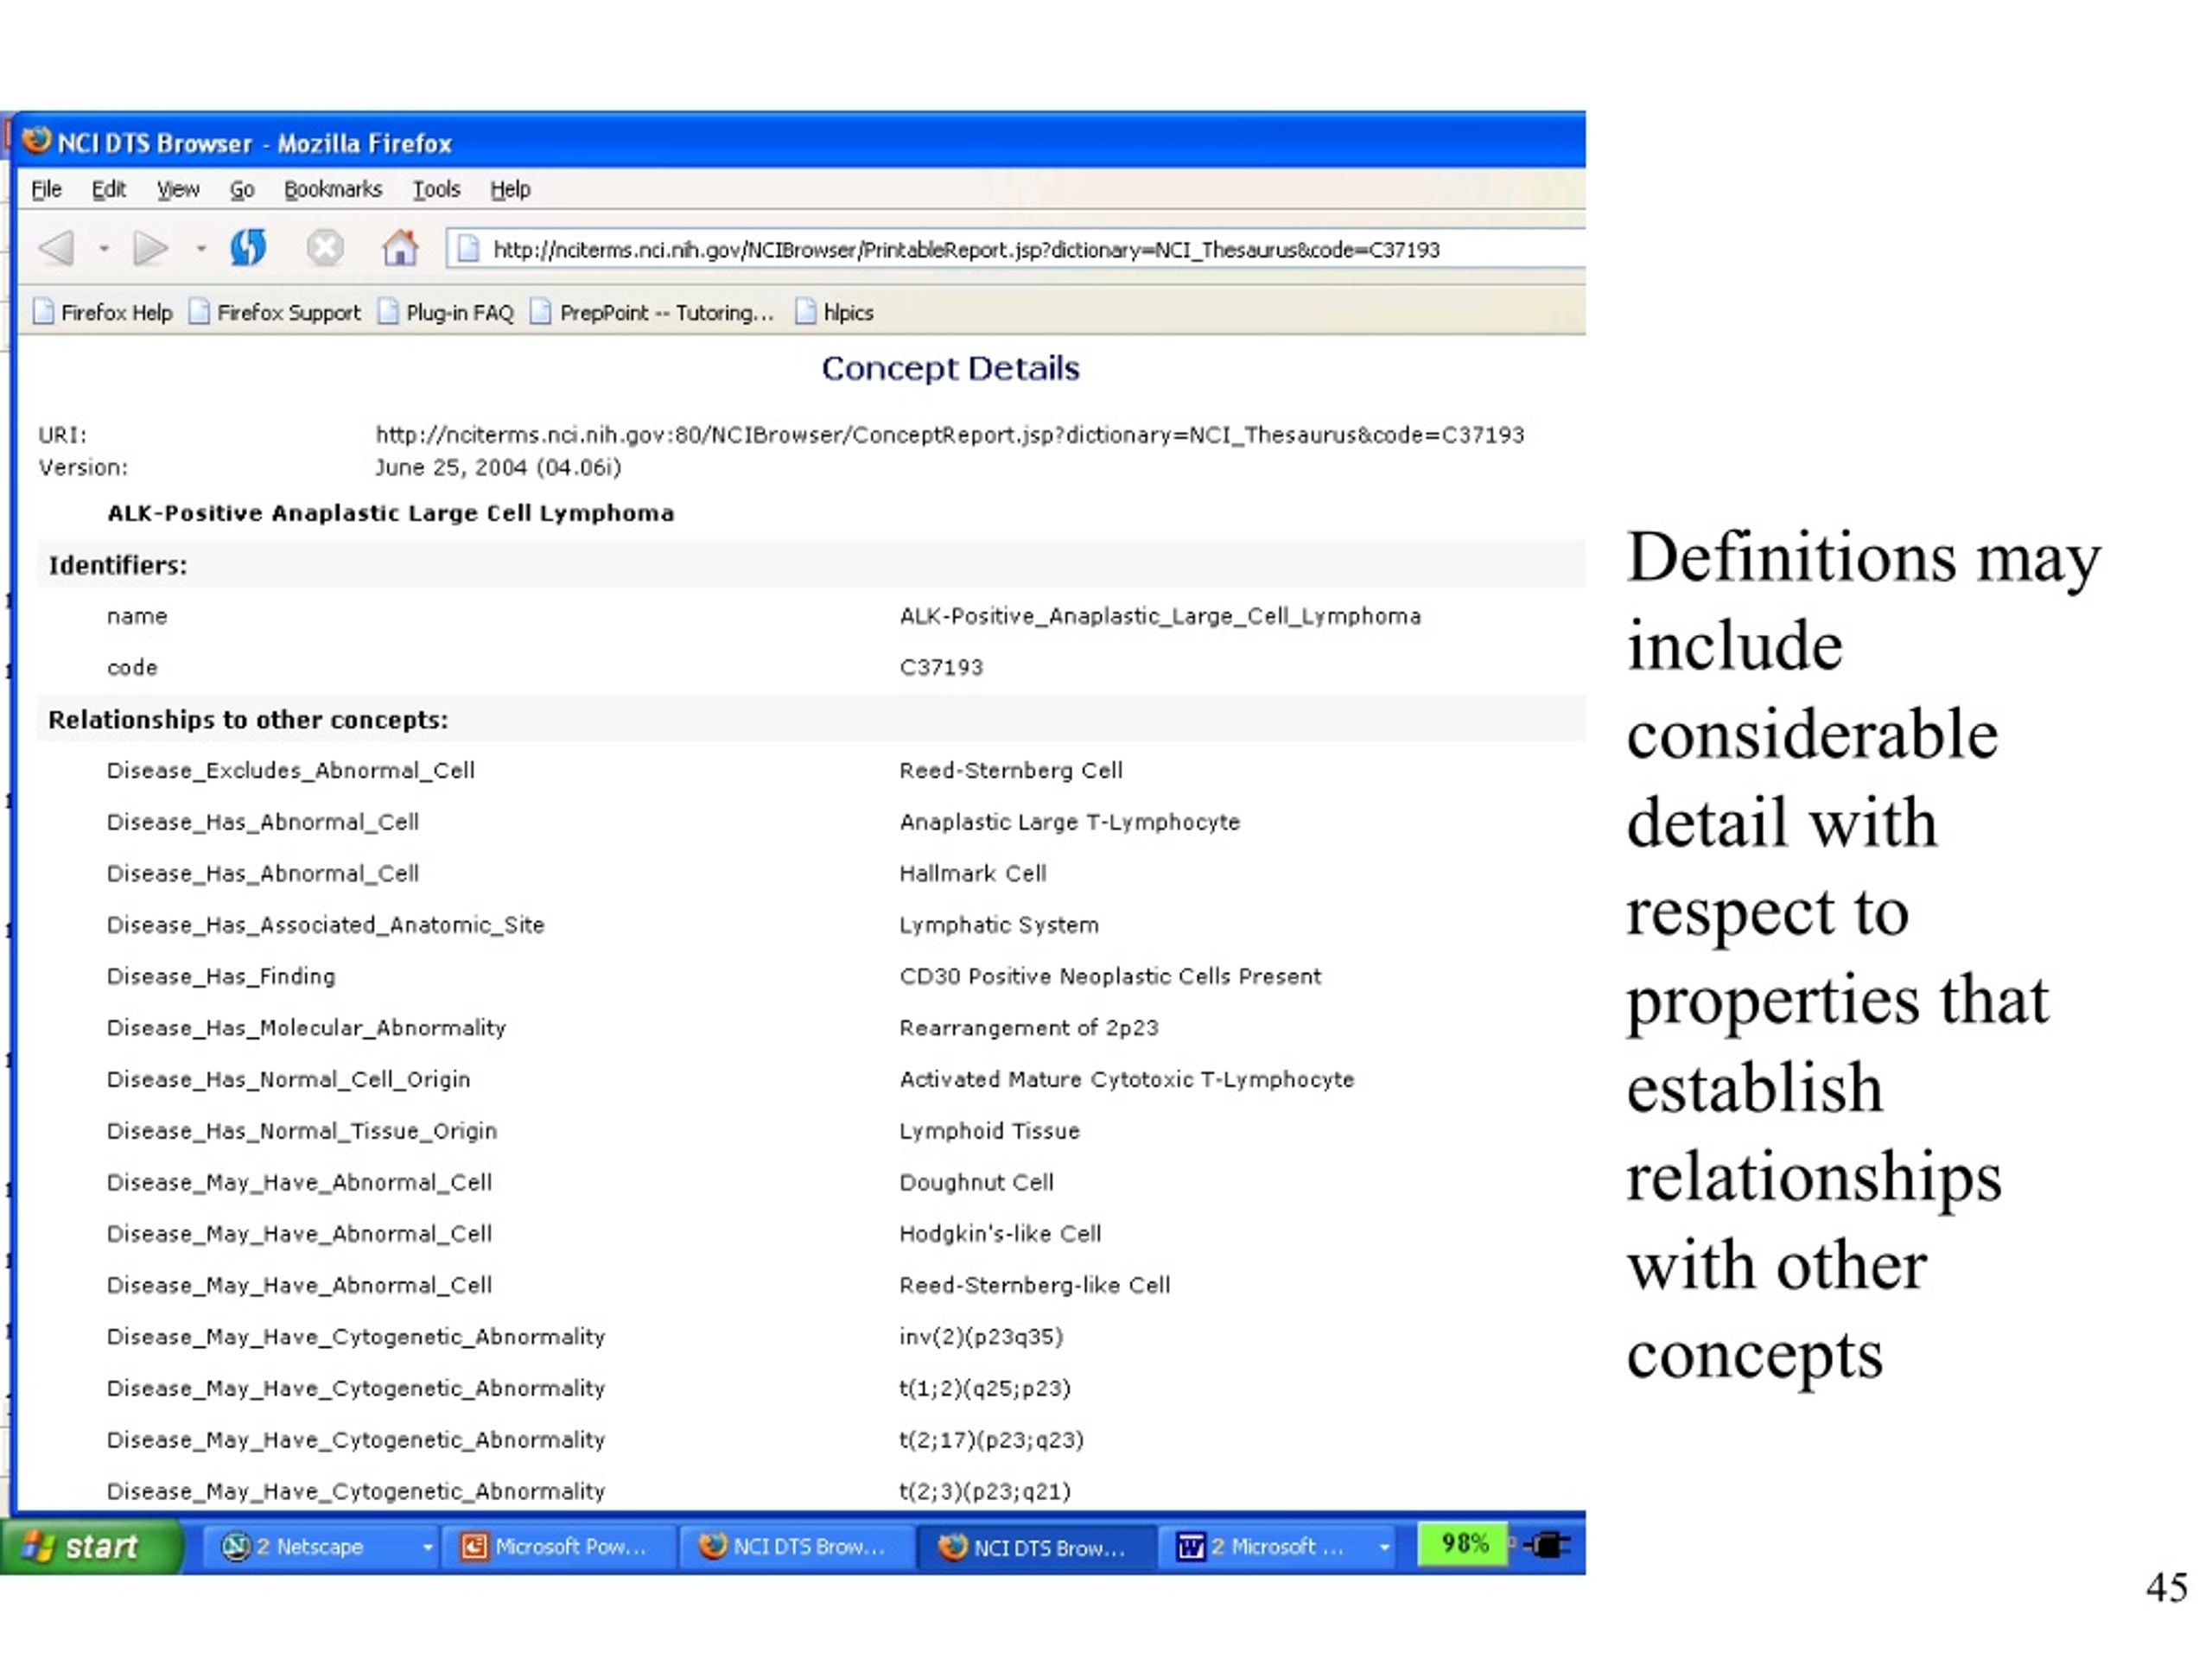The width and height of the screenshot is (2212, 1659).
Task: Click the inv(2)(p23q35) value
Action: point(981,1337)
